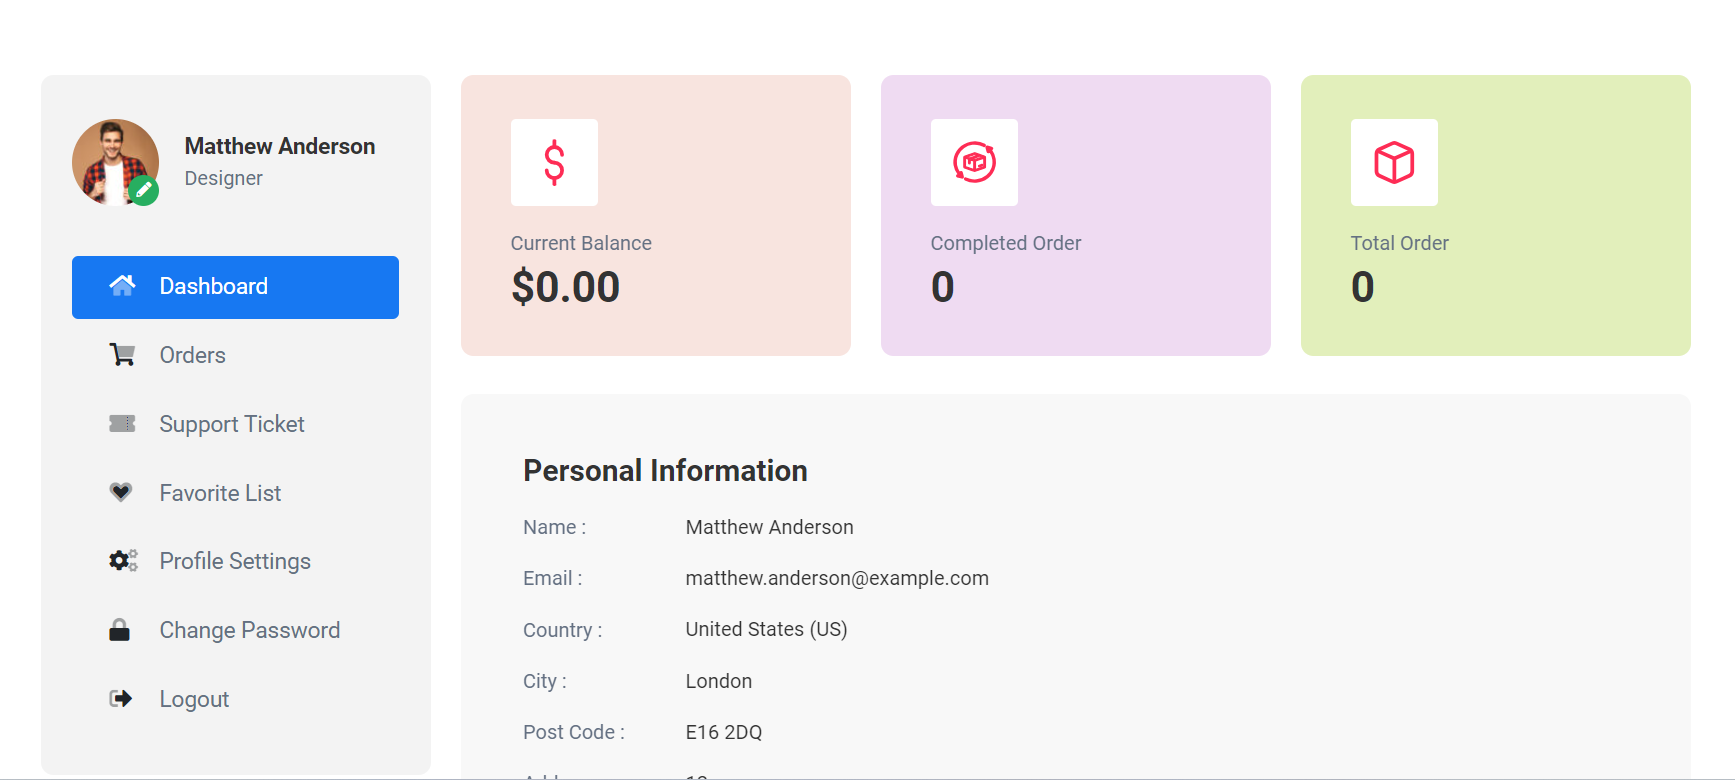Click the logout arrow icon

coord(121,699)
